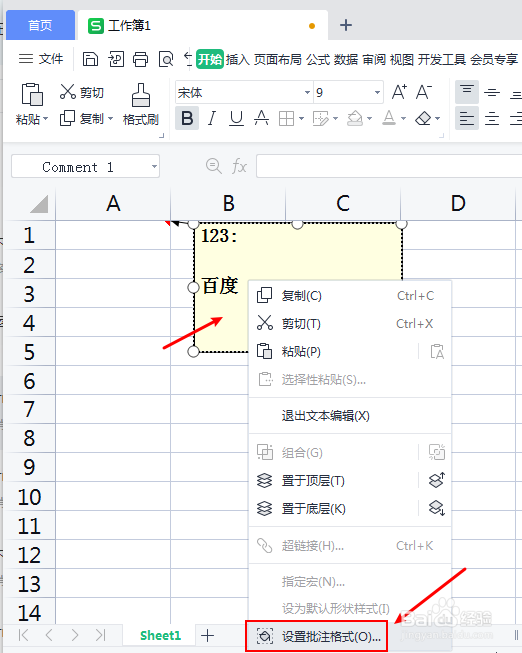Switch to the 数据 ribbon tab
The image size is (522, 653).
[346, 60]
